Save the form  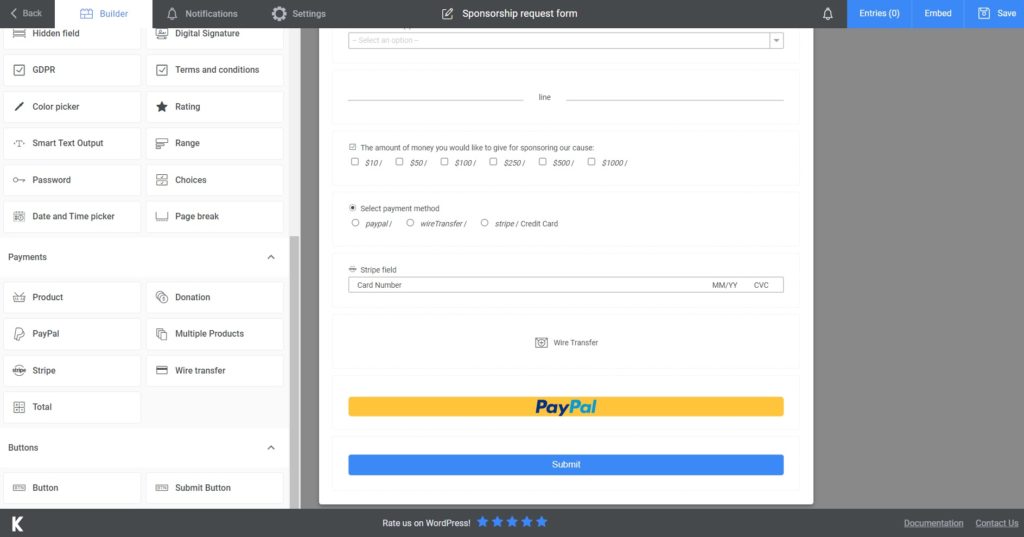click(x=997, y=14)
